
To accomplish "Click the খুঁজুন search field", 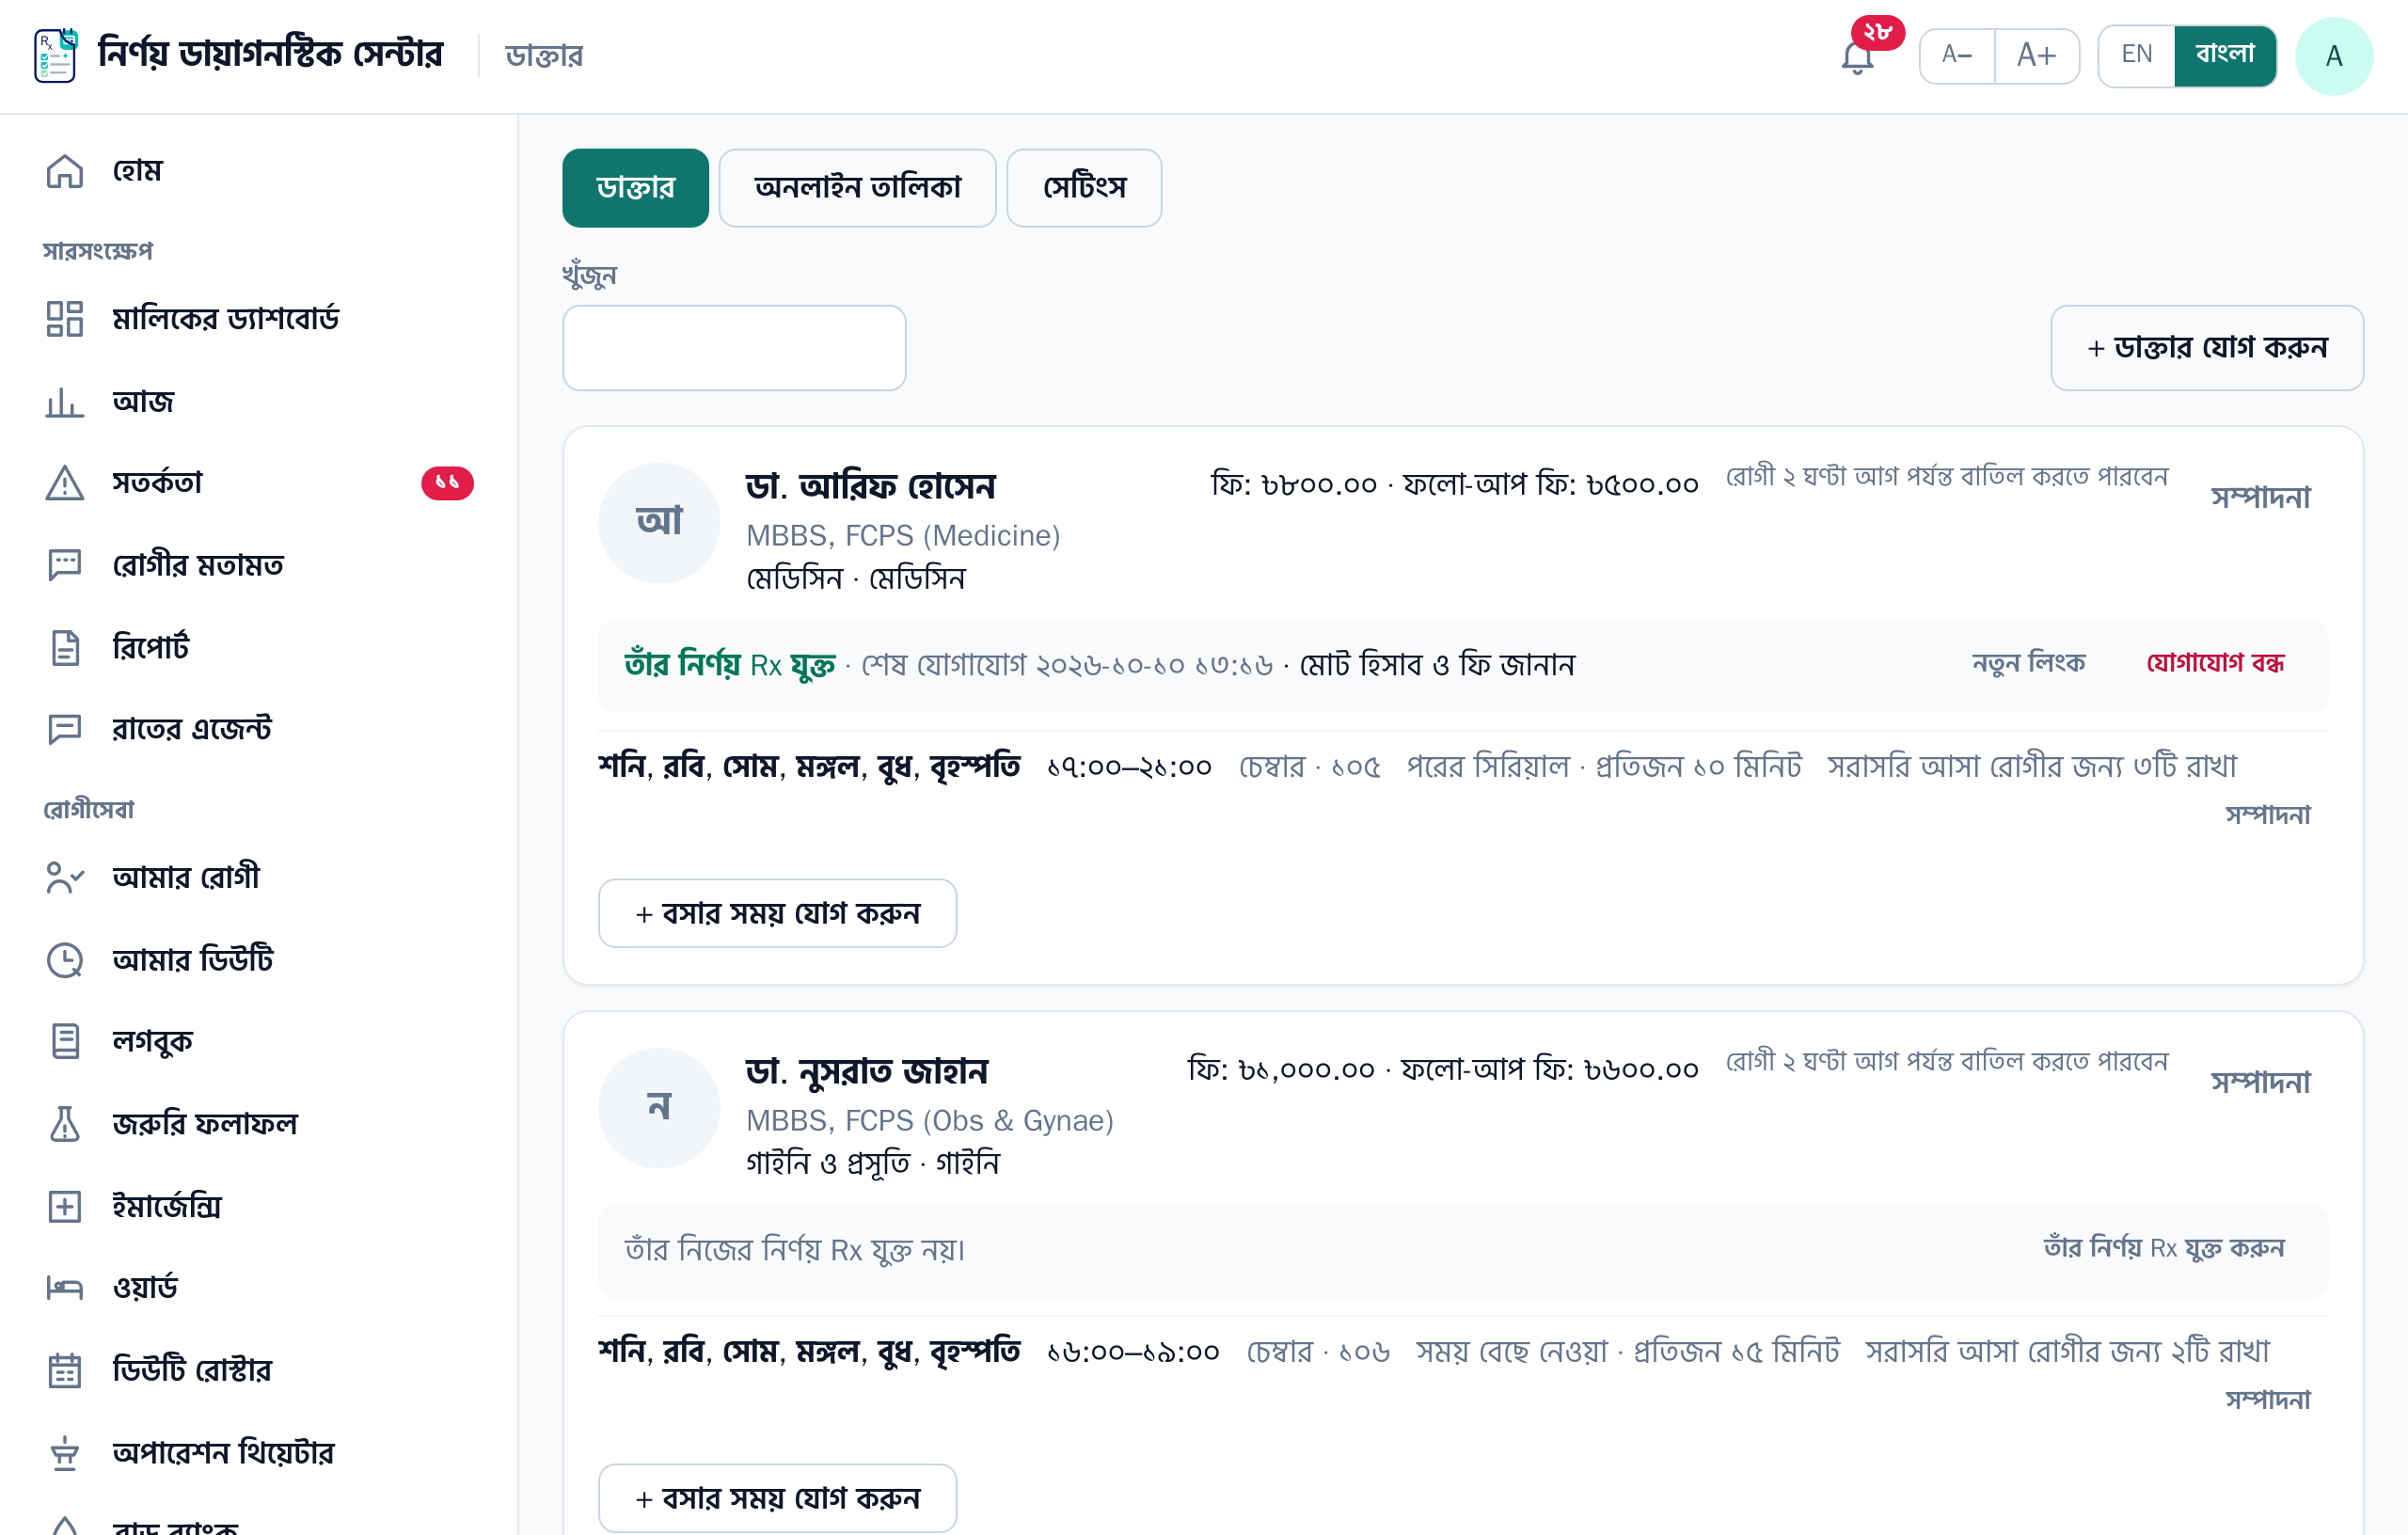I will [734, 348].
